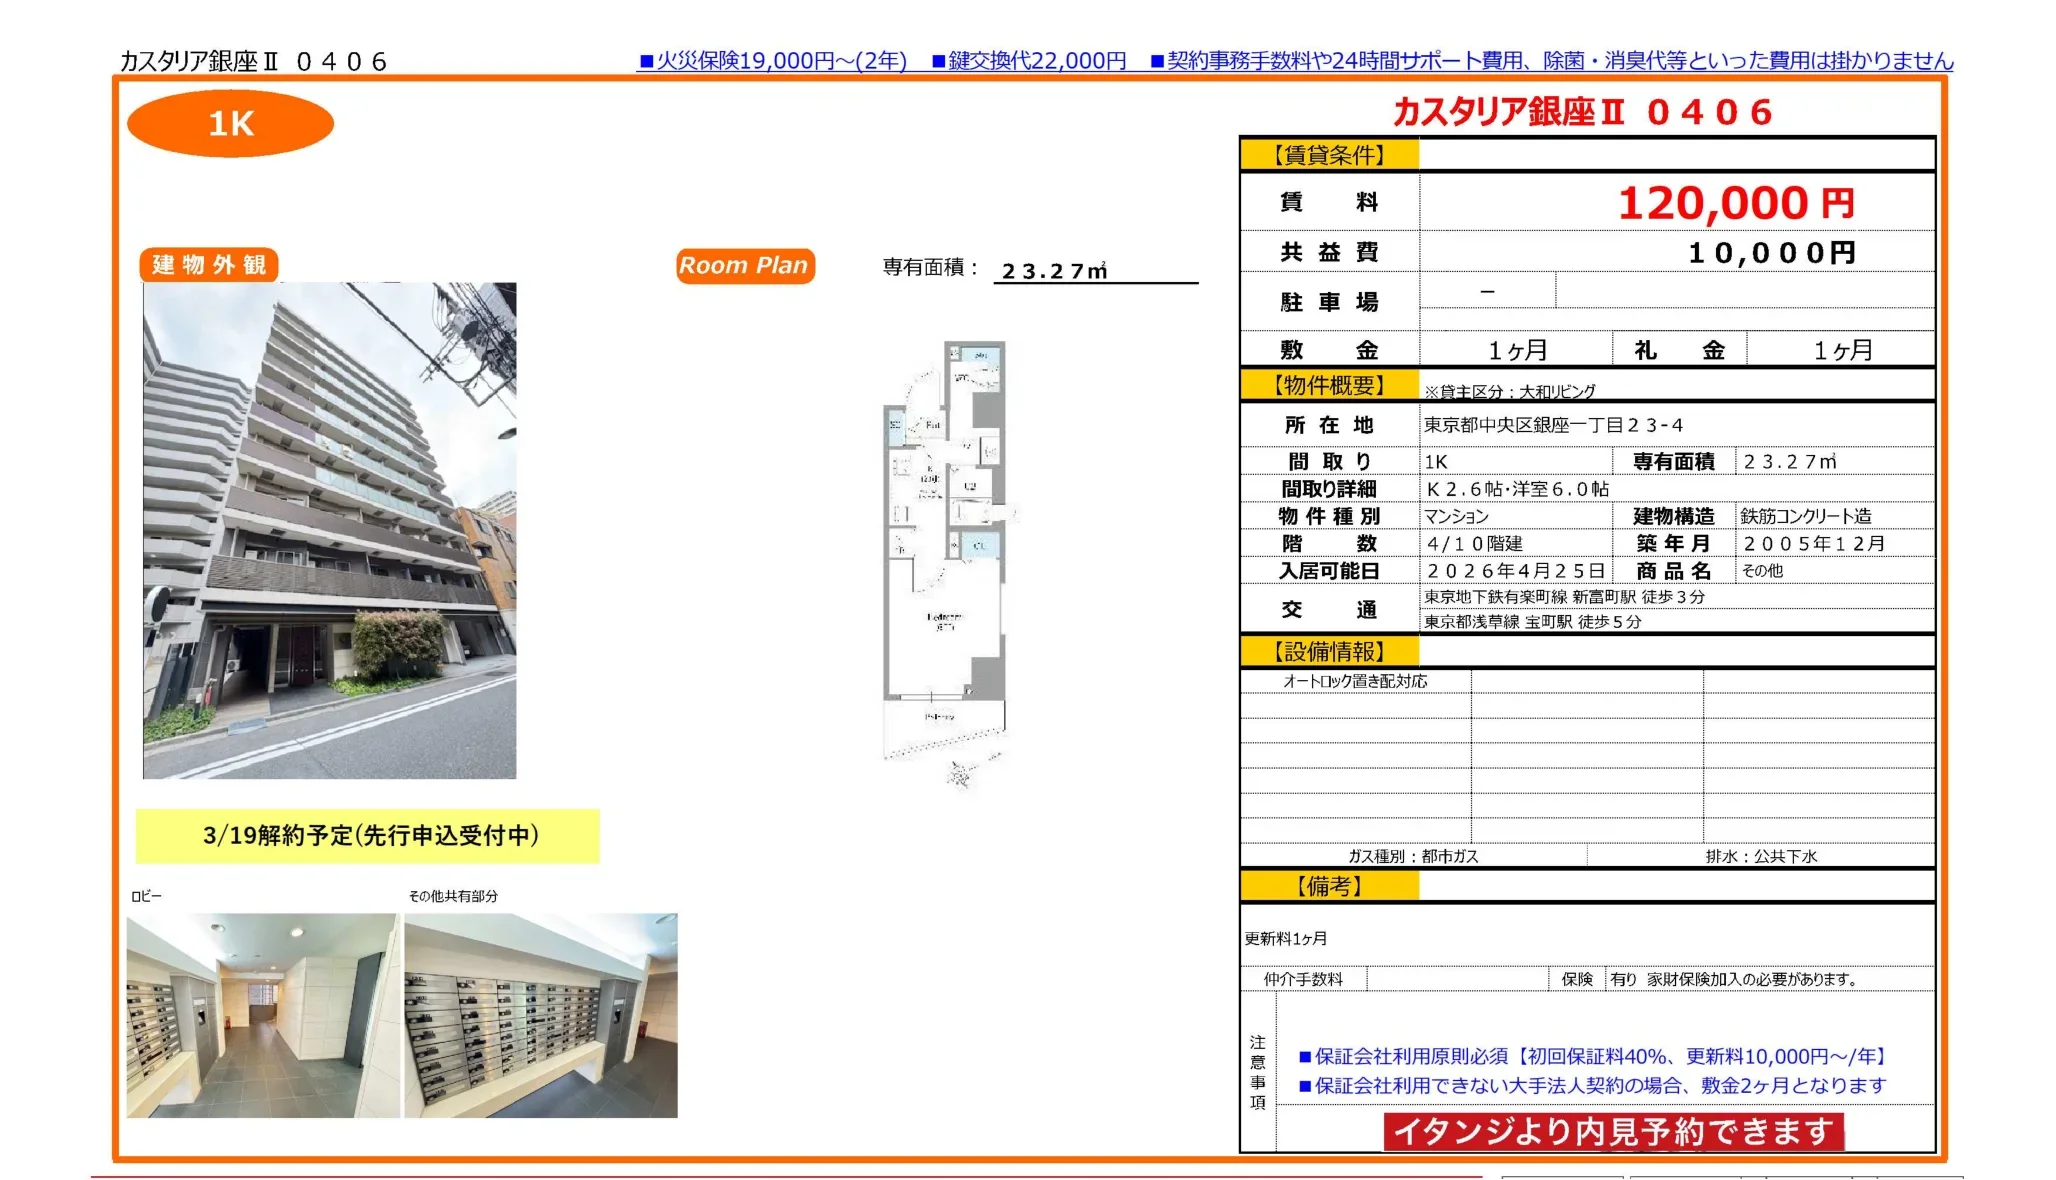Select the 【設備情報】 section header
This screenshot has width=2056, height=1180.
[x=1329, y=652]
